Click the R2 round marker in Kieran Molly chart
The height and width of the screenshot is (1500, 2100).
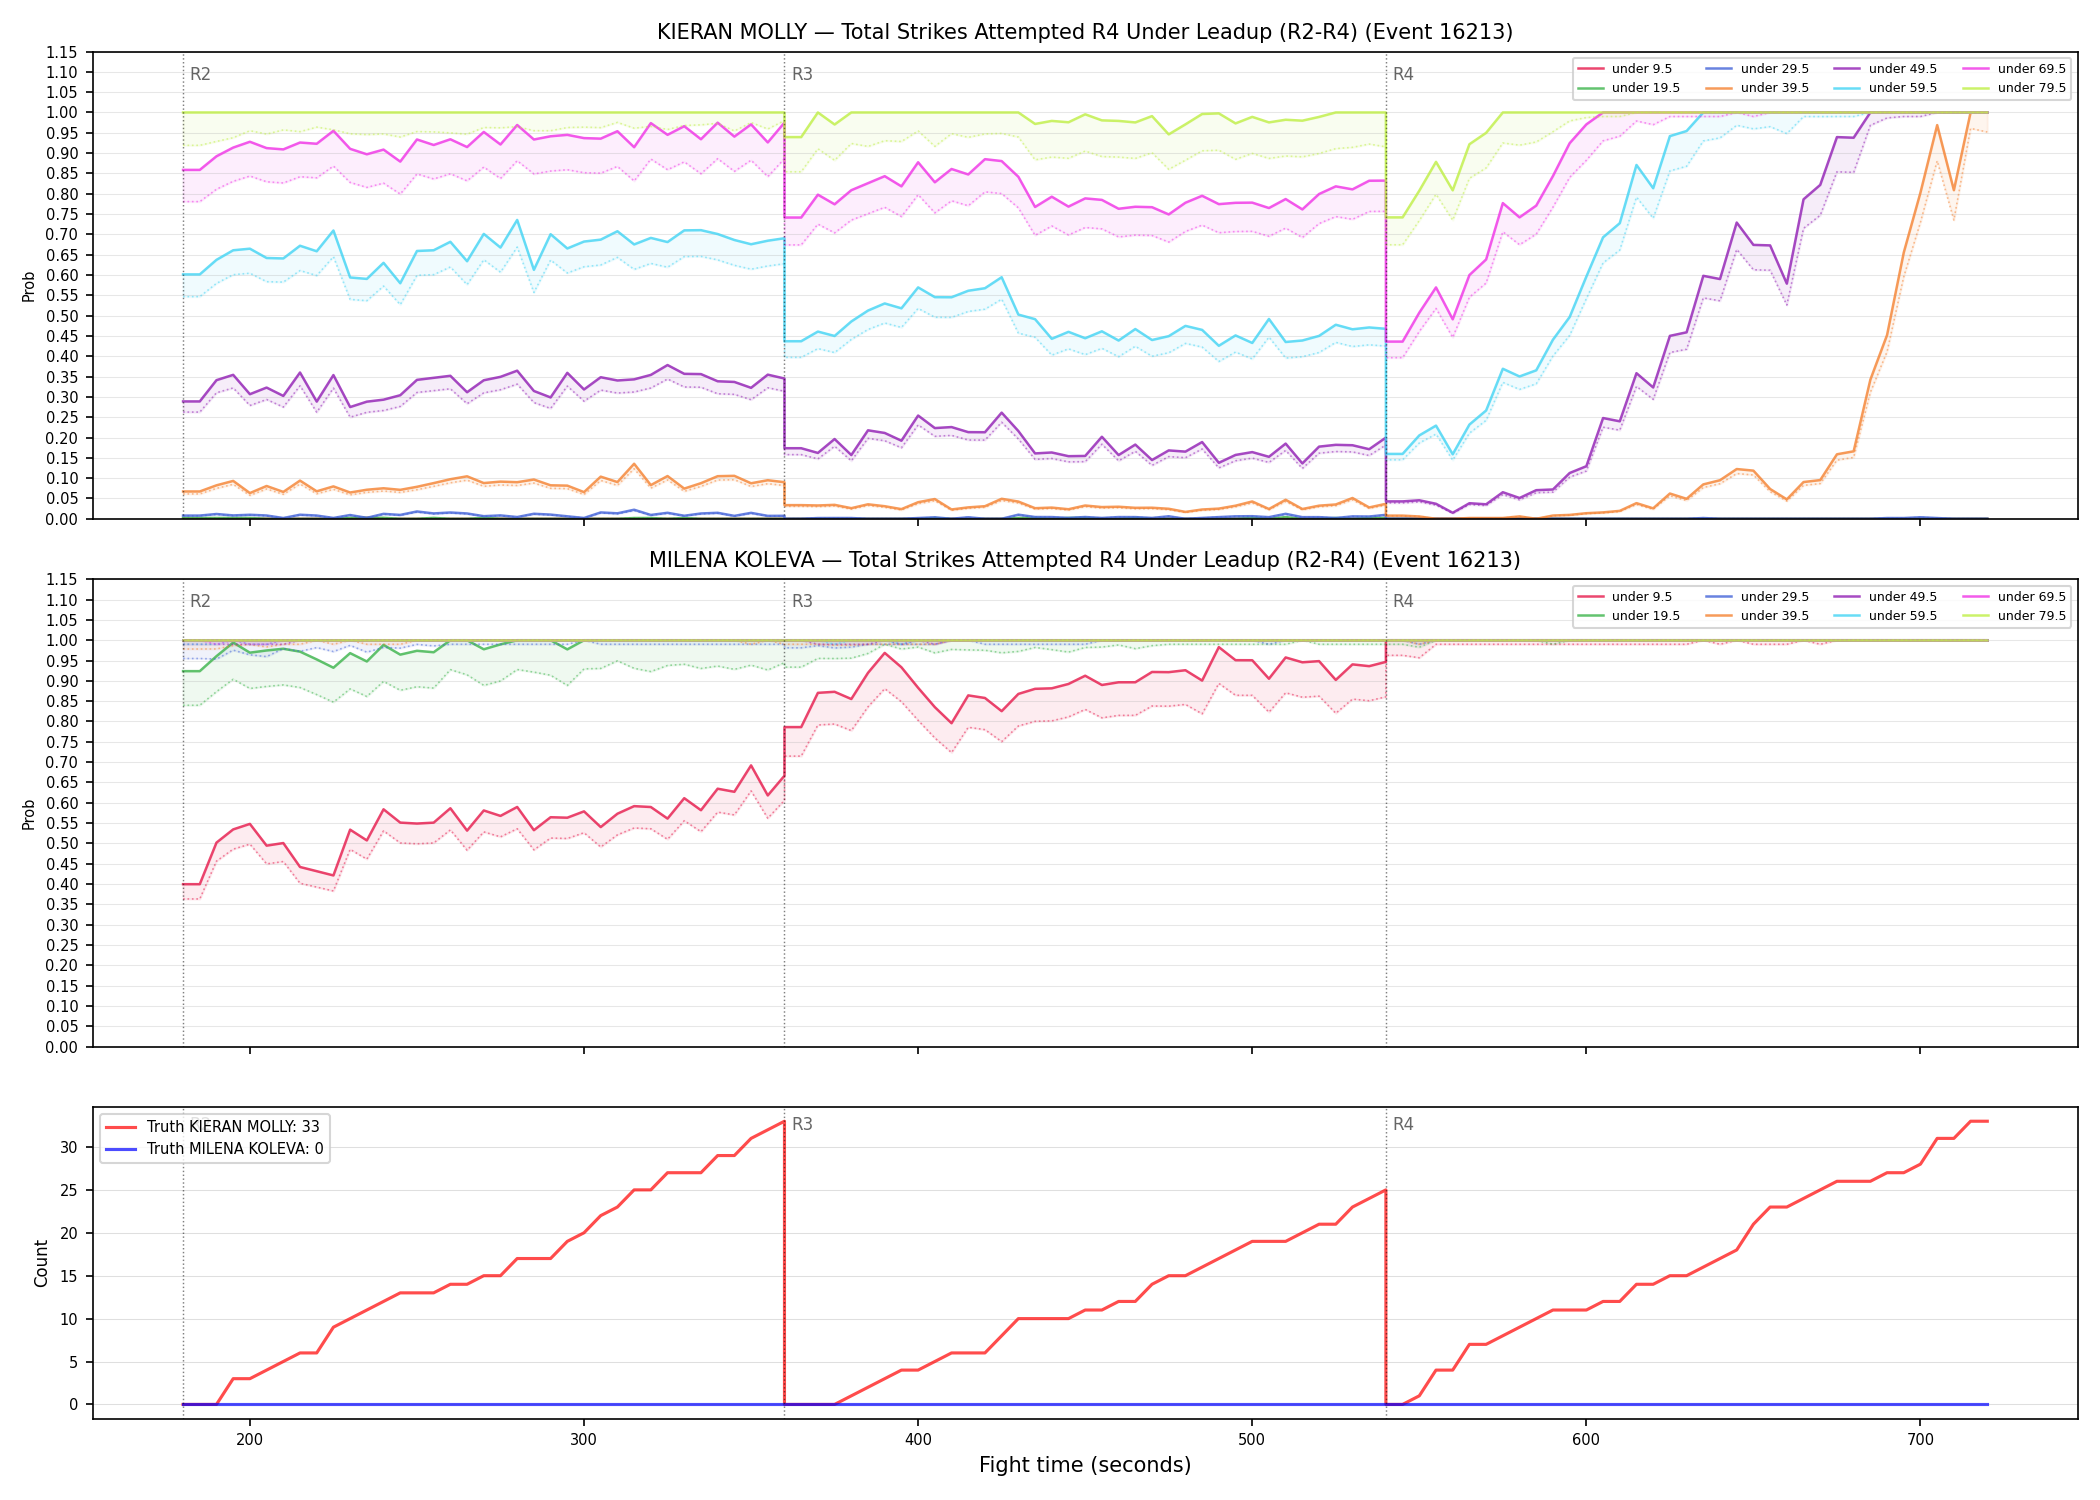coord(200,74)
